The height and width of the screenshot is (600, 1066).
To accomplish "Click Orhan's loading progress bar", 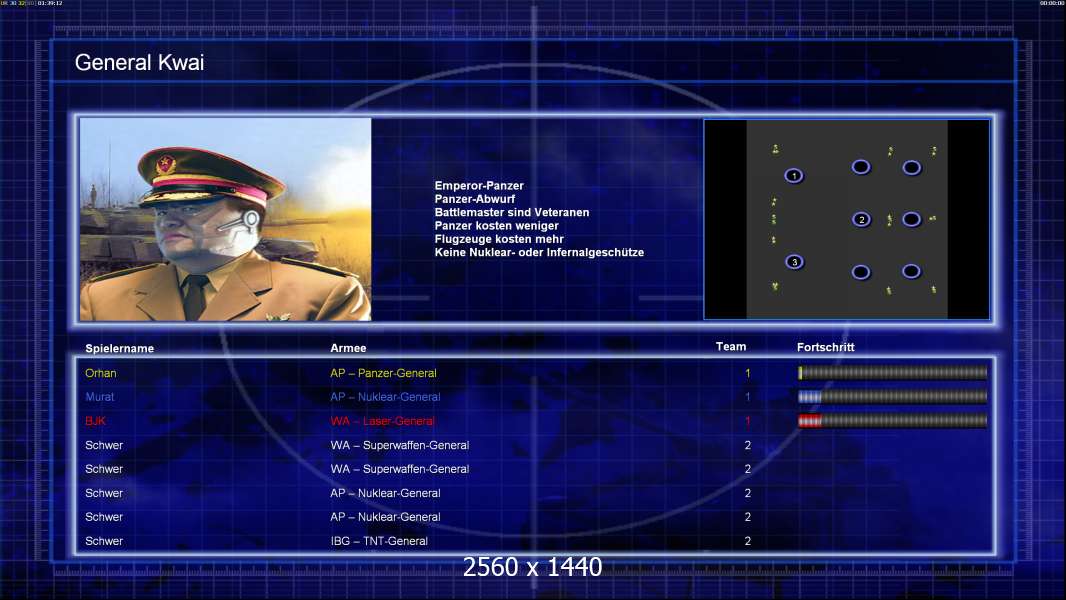I will click(893, 372).
